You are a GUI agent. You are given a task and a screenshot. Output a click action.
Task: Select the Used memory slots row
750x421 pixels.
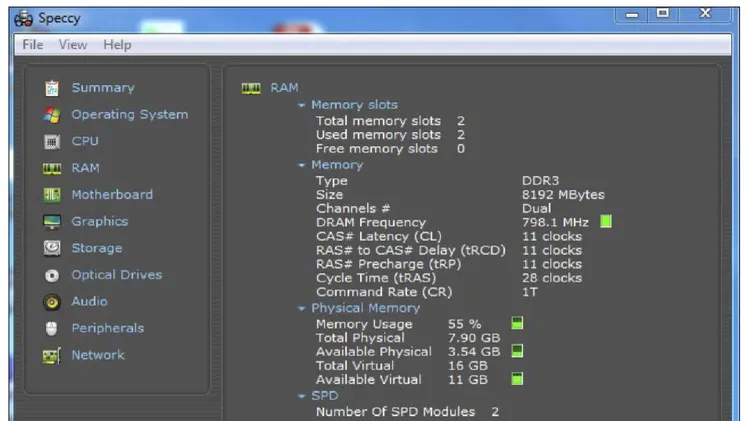pos(390,135)
